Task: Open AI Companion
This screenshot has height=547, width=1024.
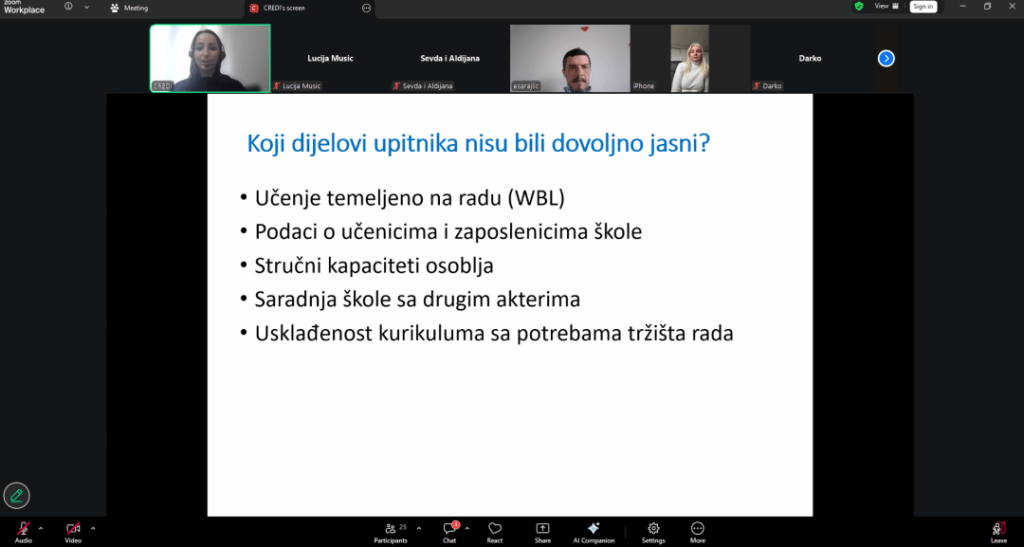Action: [x=594, y=532]
